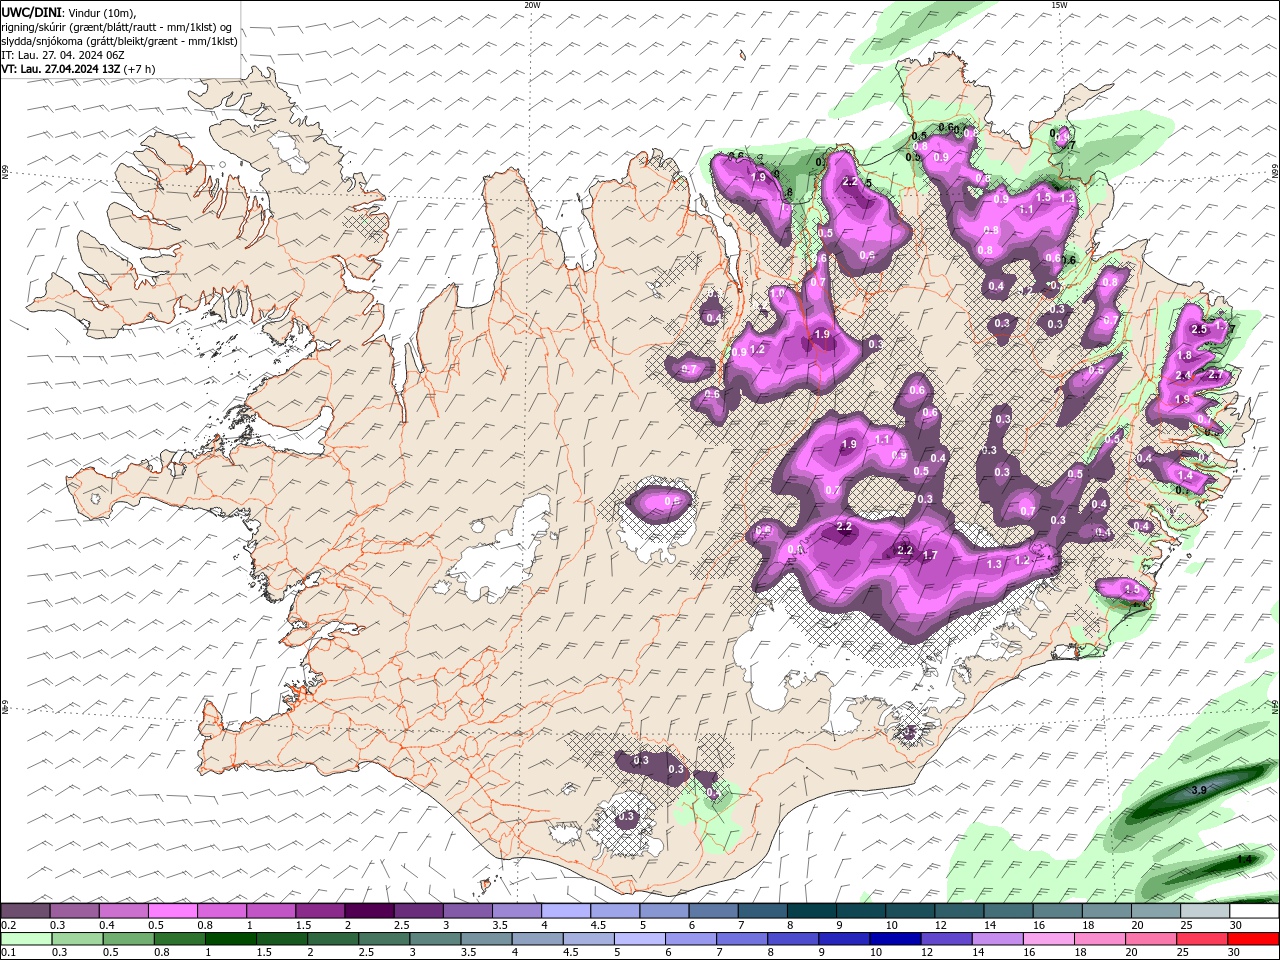This screenshot has height=960, width=1280.
Task: Click the offshore rain value '3.9'
Action: (x=1200, y=790)
